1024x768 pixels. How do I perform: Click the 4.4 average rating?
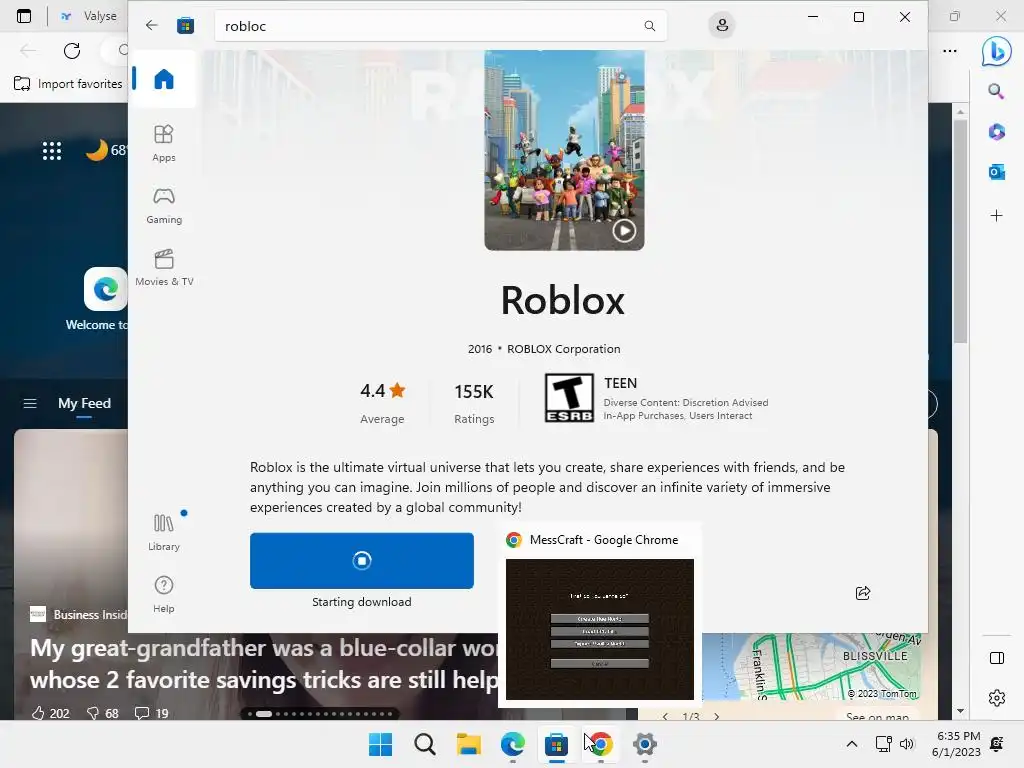[383, 391]
